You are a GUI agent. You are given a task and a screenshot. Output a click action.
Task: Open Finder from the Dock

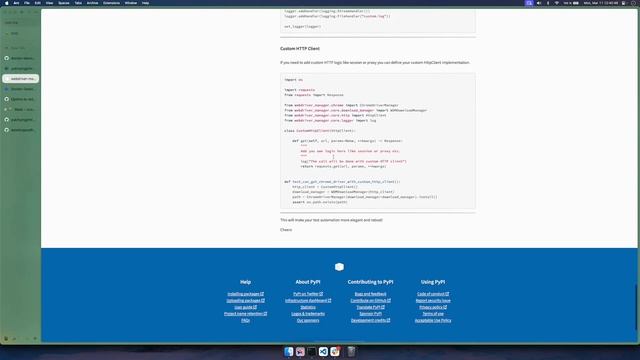point(289,351)
